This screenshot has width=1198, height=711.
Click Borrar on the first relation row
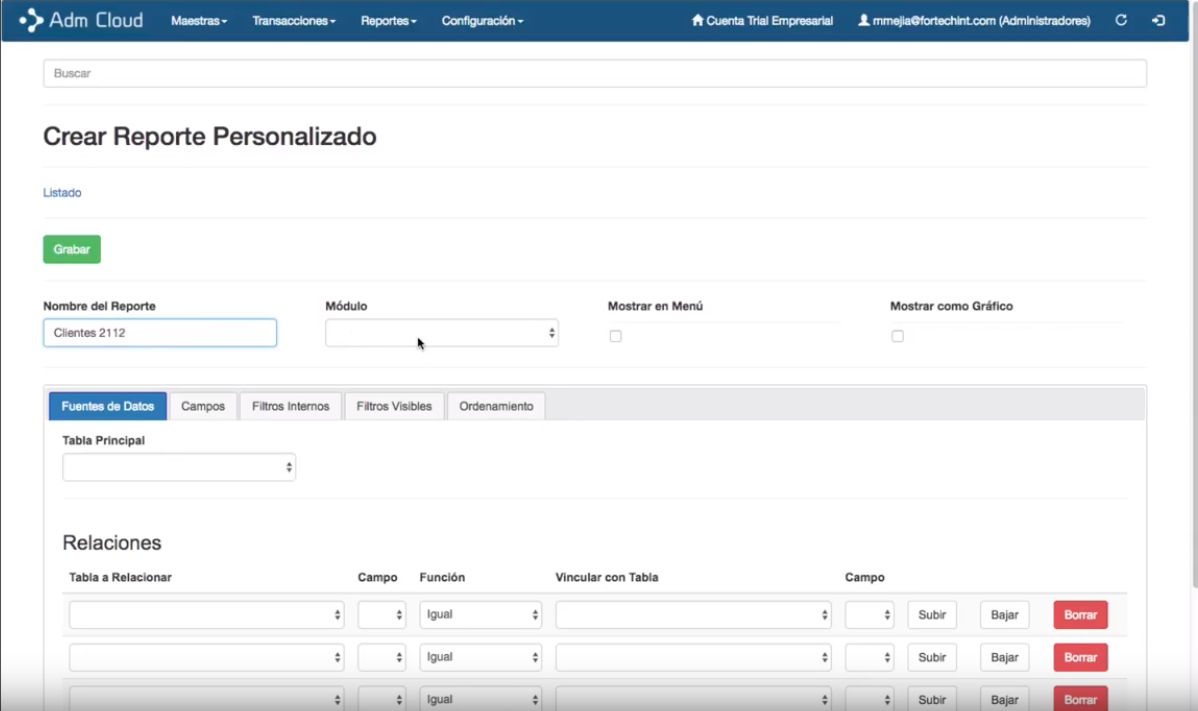click(x=1080, y=614)
